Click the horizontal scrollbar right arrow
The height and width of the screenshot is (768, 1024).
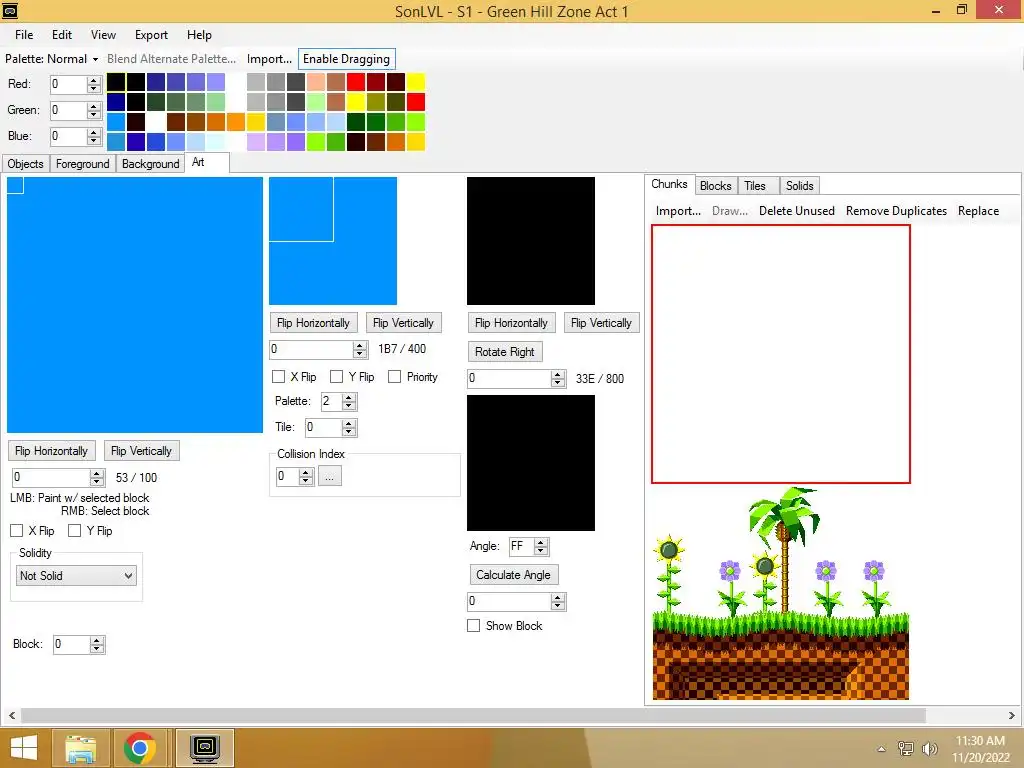pos(1012,715)
